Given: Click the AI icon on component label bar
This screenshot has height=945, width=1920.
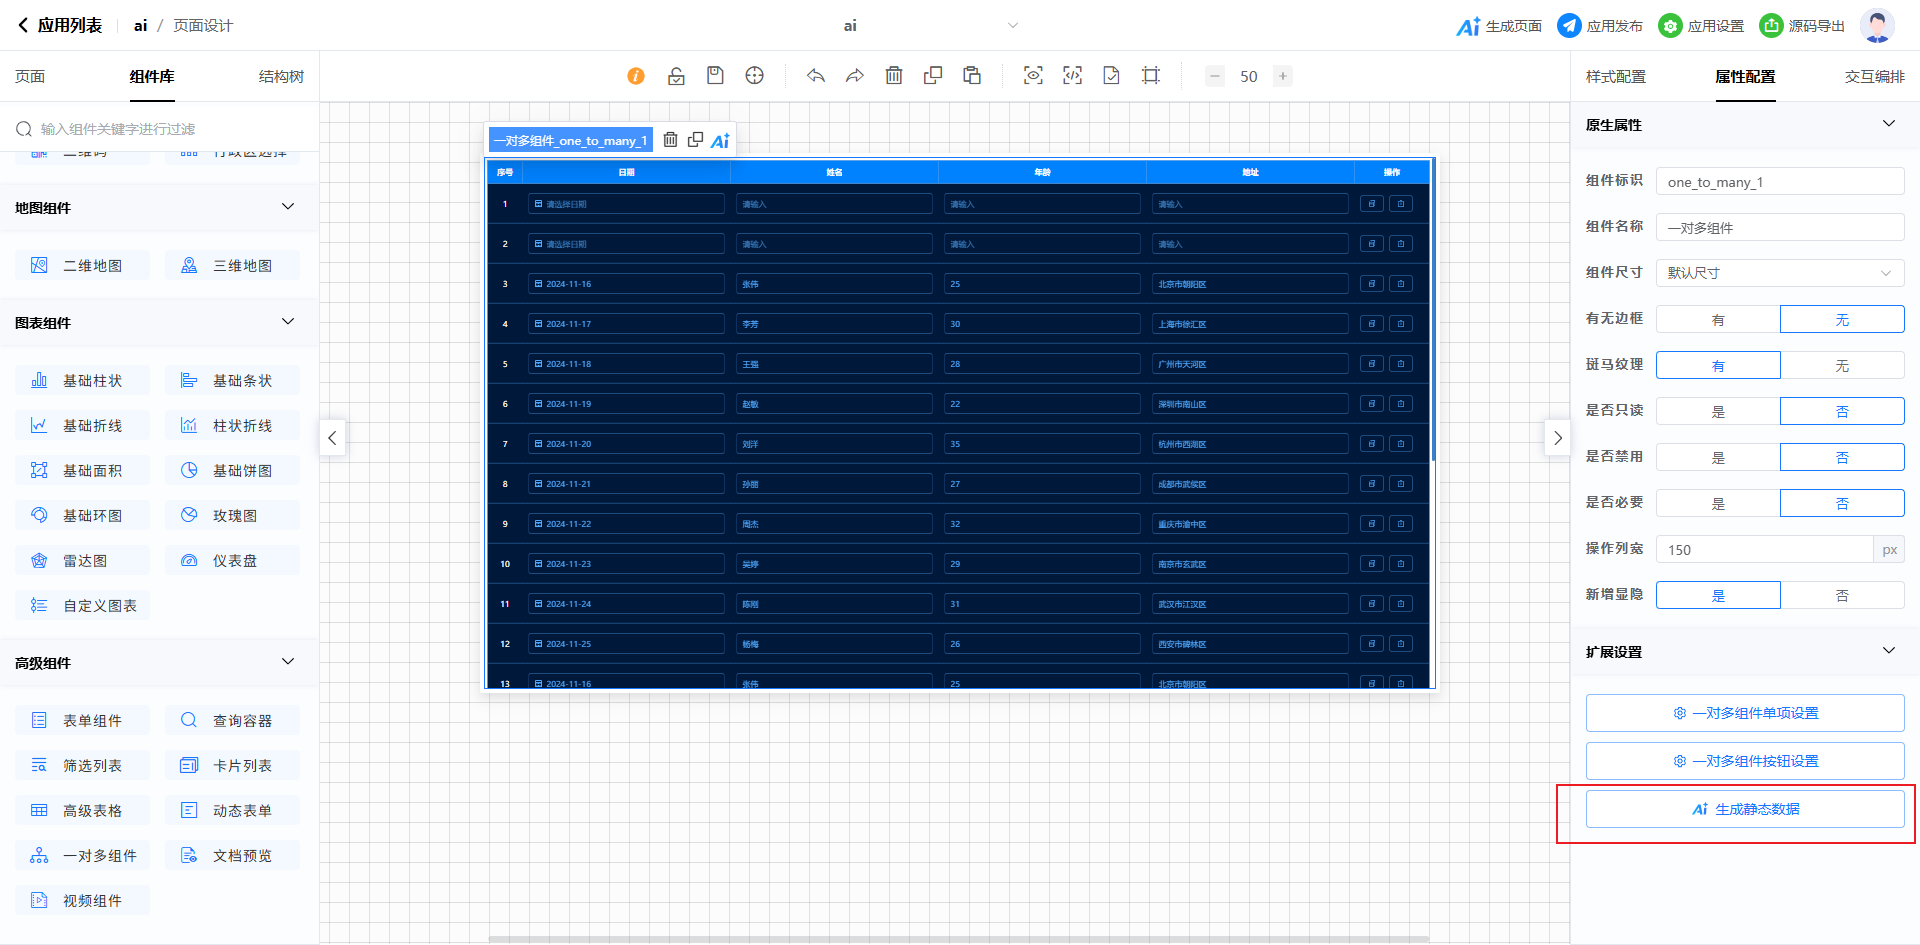Looking at the screenshot, I should point(720,141).
